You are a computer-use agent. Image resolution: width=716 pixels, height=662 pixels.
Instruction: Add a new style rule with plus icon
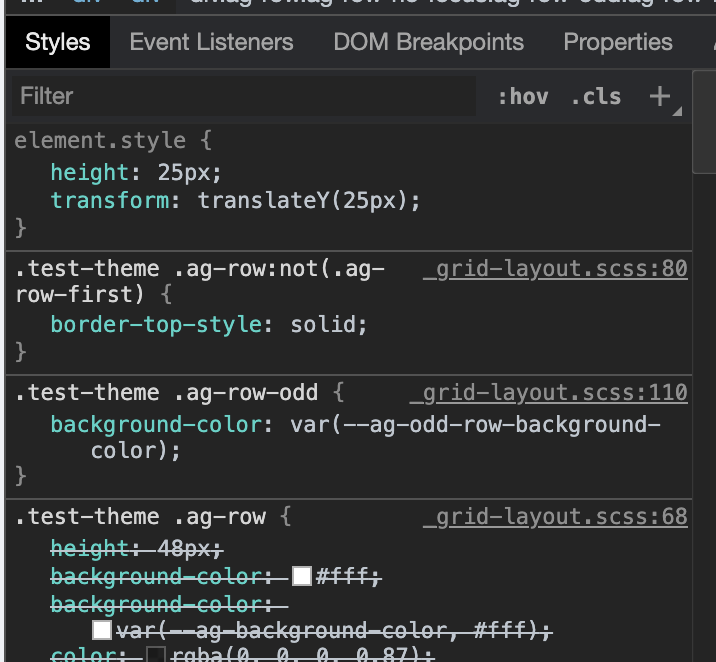[660, 96]
